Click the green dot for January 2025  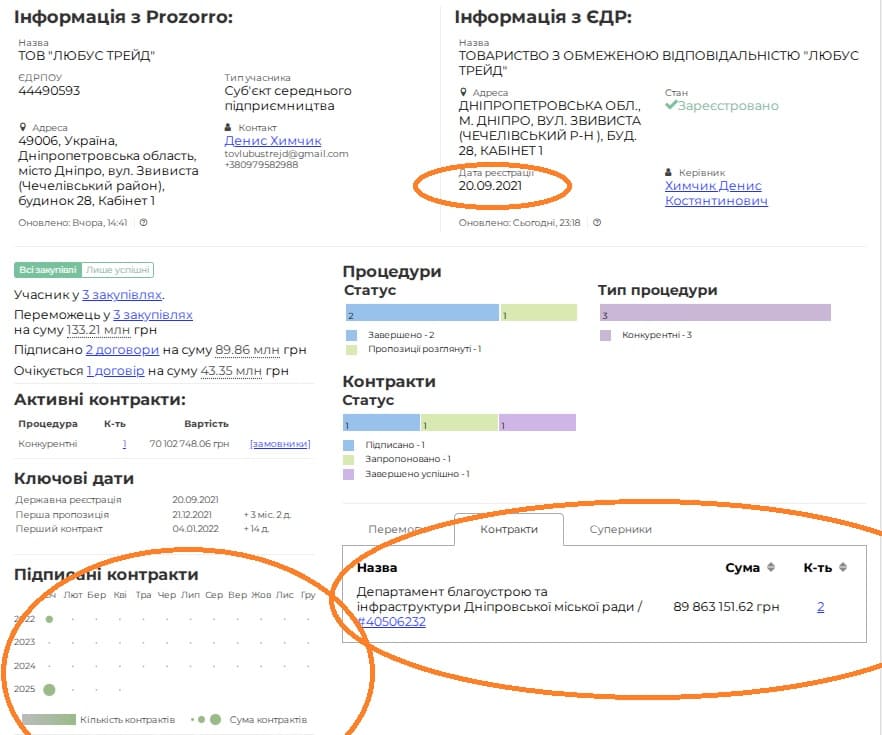[x=49, y=689]
